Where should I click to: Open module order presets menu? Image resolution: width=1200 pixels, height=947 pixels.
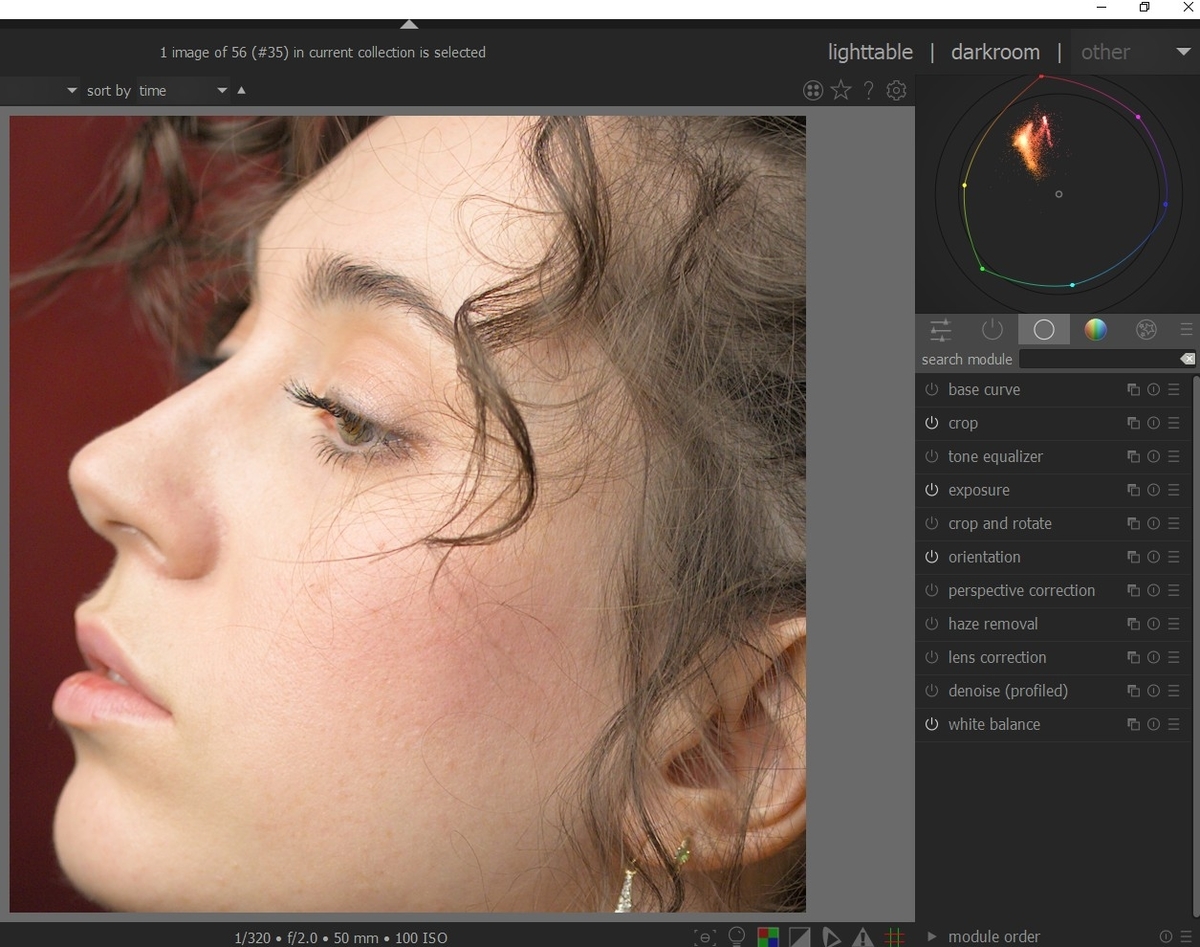1186,937
